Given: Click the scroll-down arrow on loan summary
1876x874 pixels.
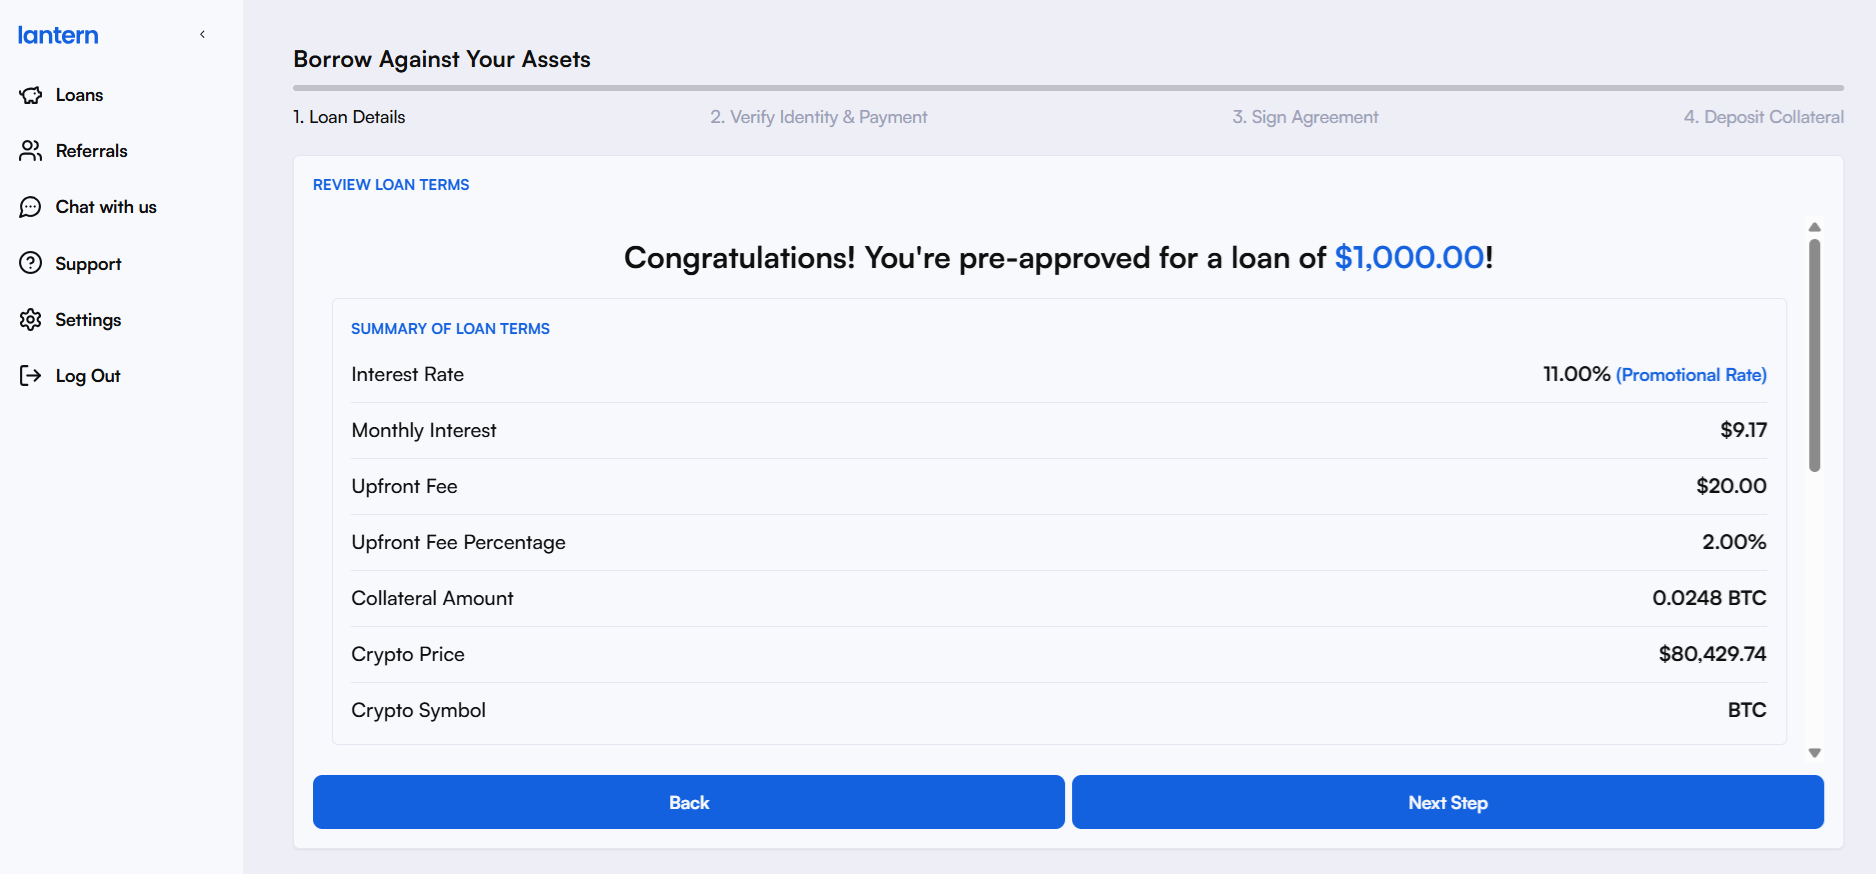Looking at the screenshot, I should [x=1814, y=751].
